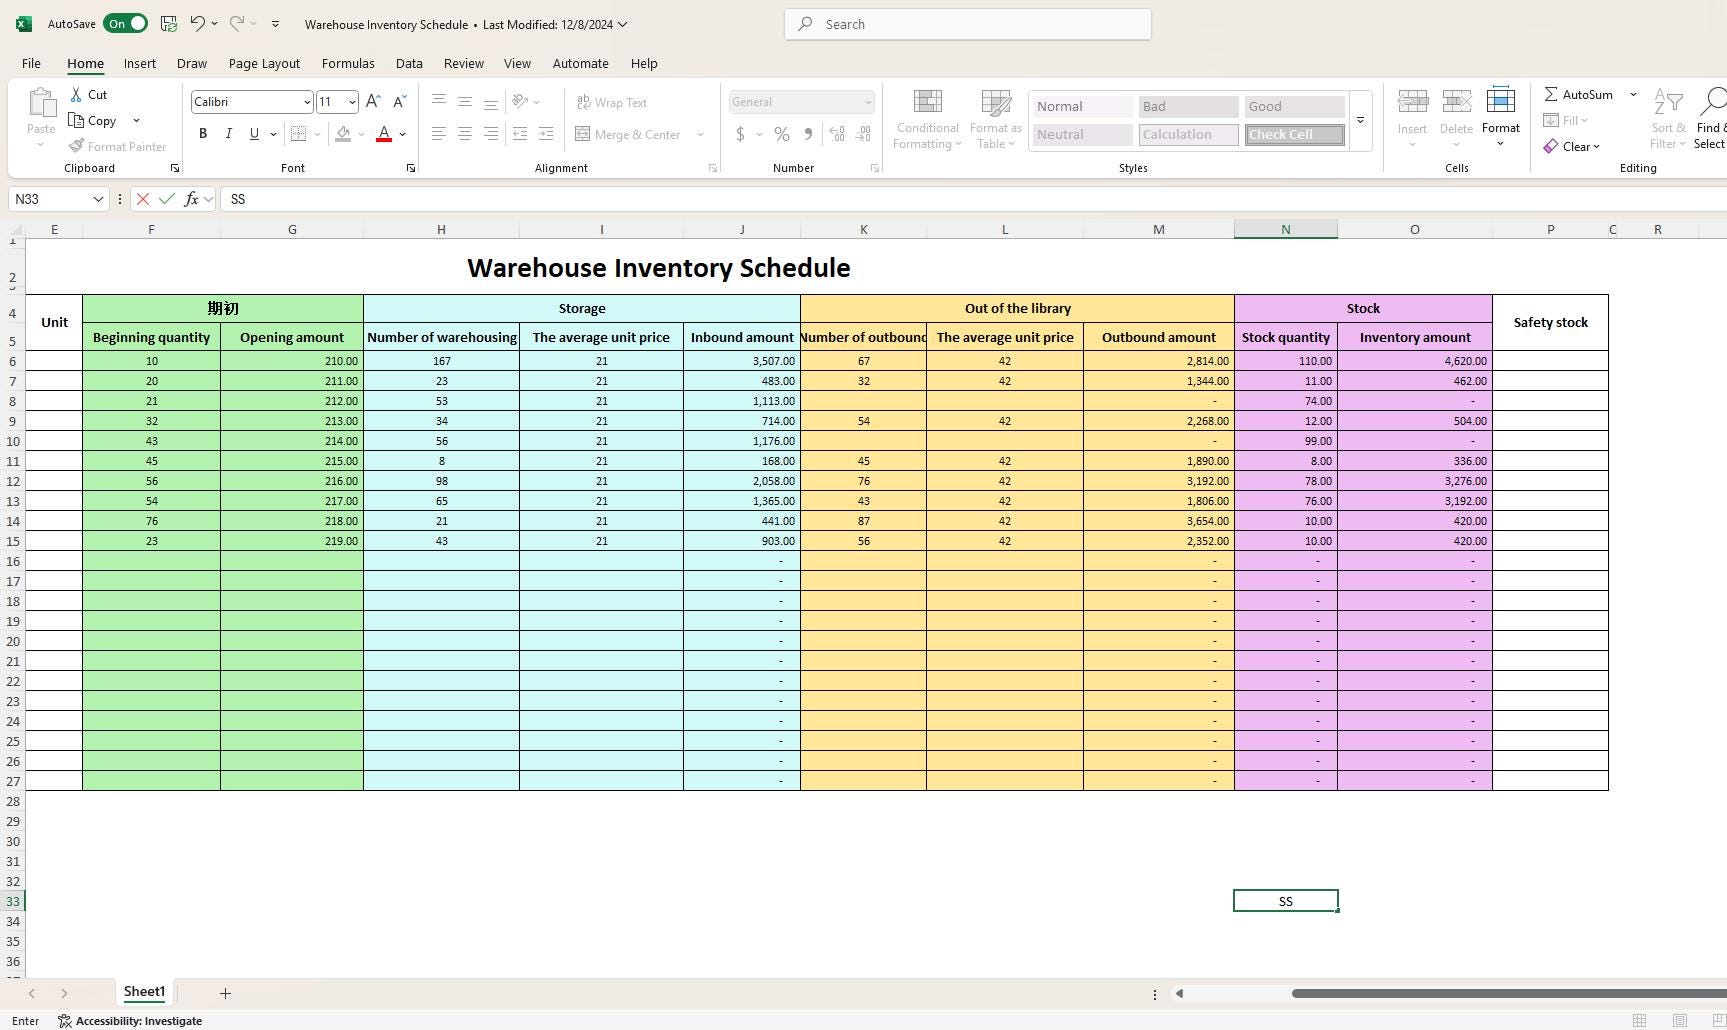Image resolution: width=1727 pixels, height=1030 pixels.
Task: Enable Wrap Text for the cell
Action: (x=611, y=102)
